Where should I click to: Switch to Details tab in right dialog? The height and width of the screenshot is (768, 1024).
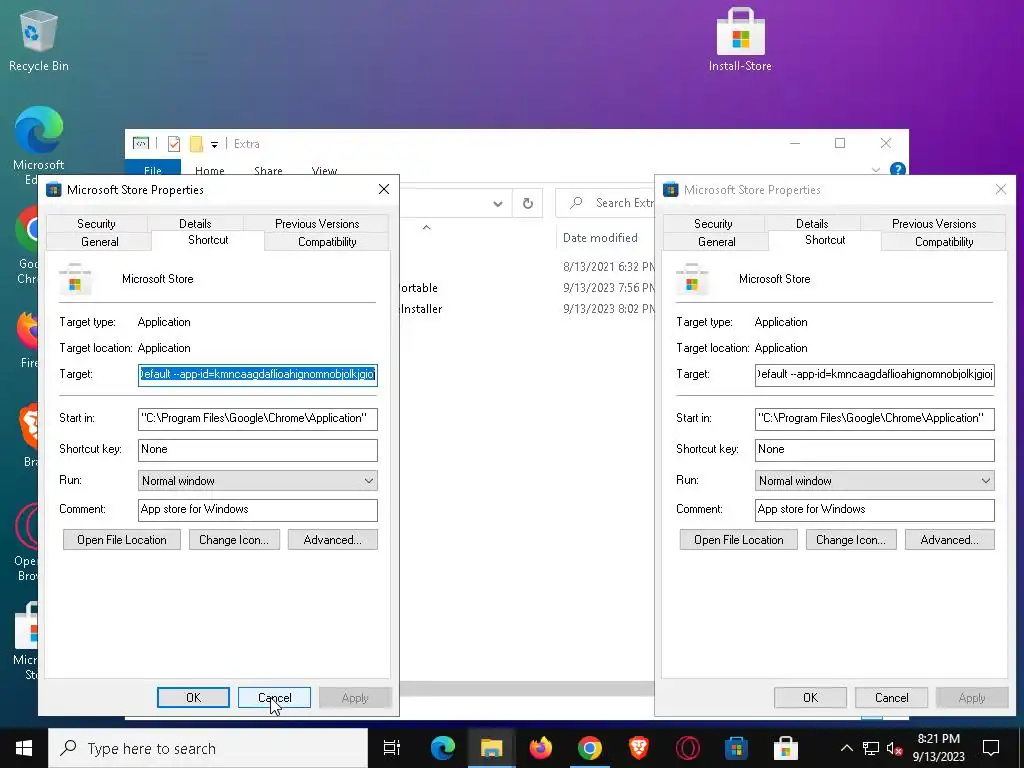tap(812, 223)
